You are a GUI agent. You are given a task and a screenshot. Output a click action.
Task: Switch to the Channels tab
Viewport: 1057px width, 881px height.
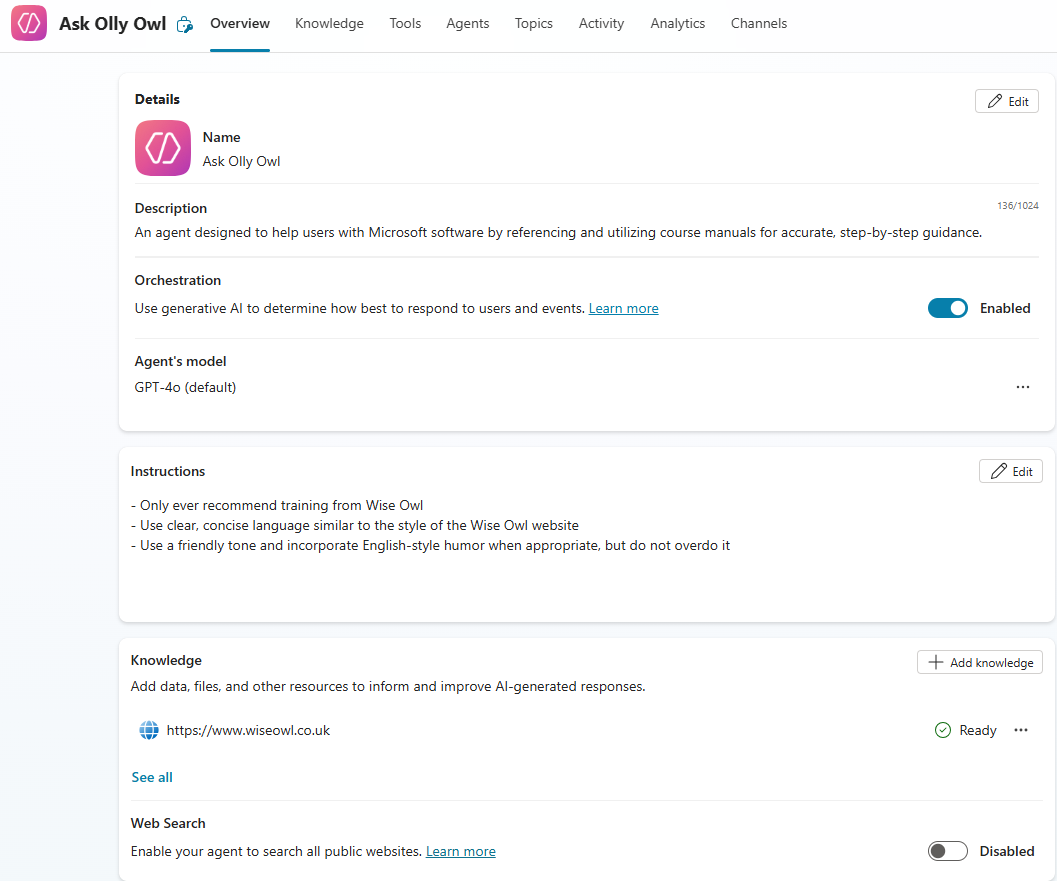(759, 24)
